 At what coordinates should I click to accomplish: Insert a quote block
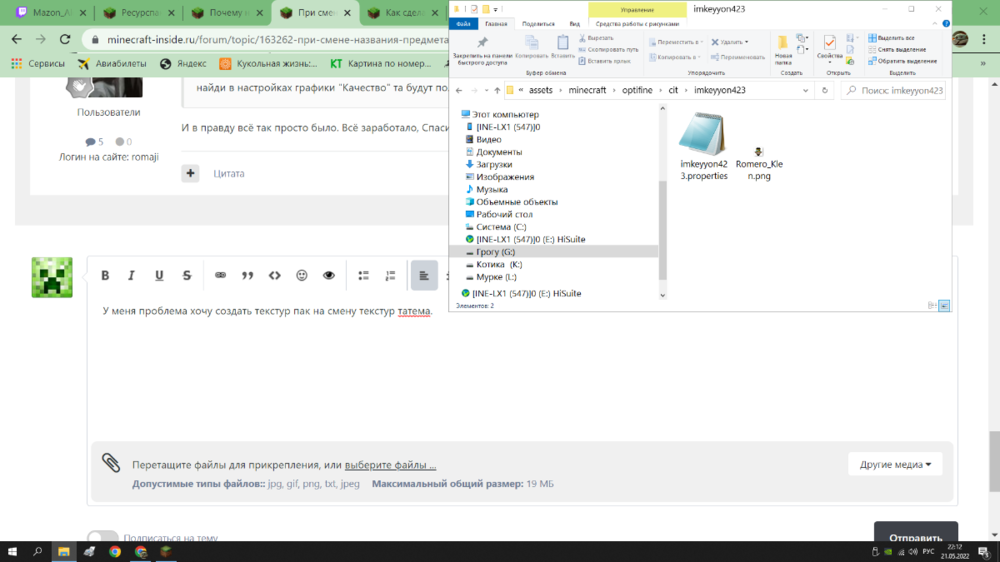pyautogui.click(x=247, y=276)
